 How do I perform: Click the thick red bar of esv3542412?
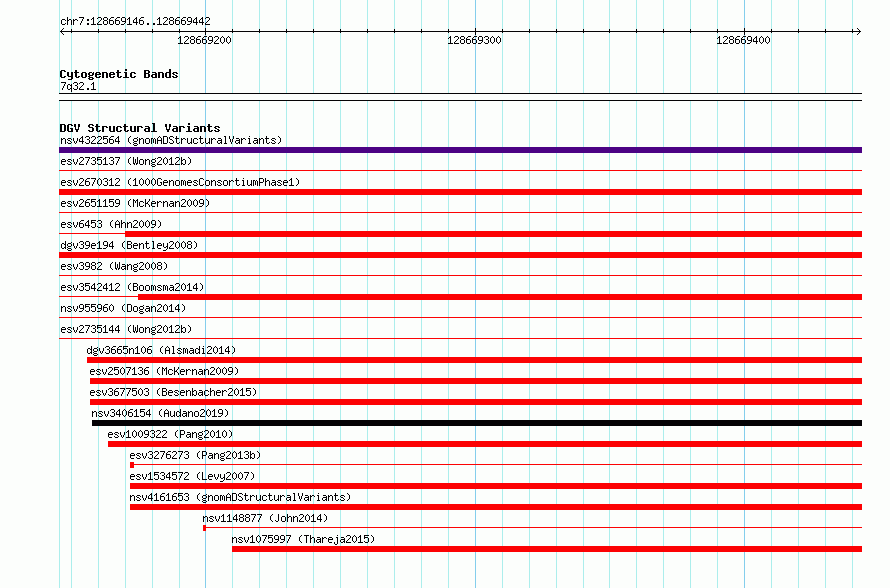tap(500, 297)
